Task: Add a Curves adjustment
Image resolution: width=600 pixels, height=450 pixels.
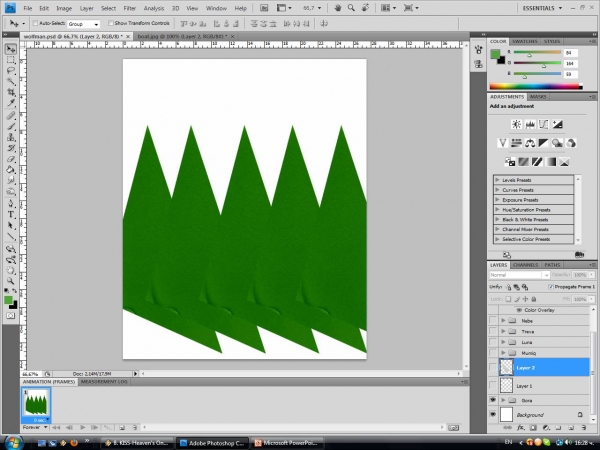Action: point(543,124)
